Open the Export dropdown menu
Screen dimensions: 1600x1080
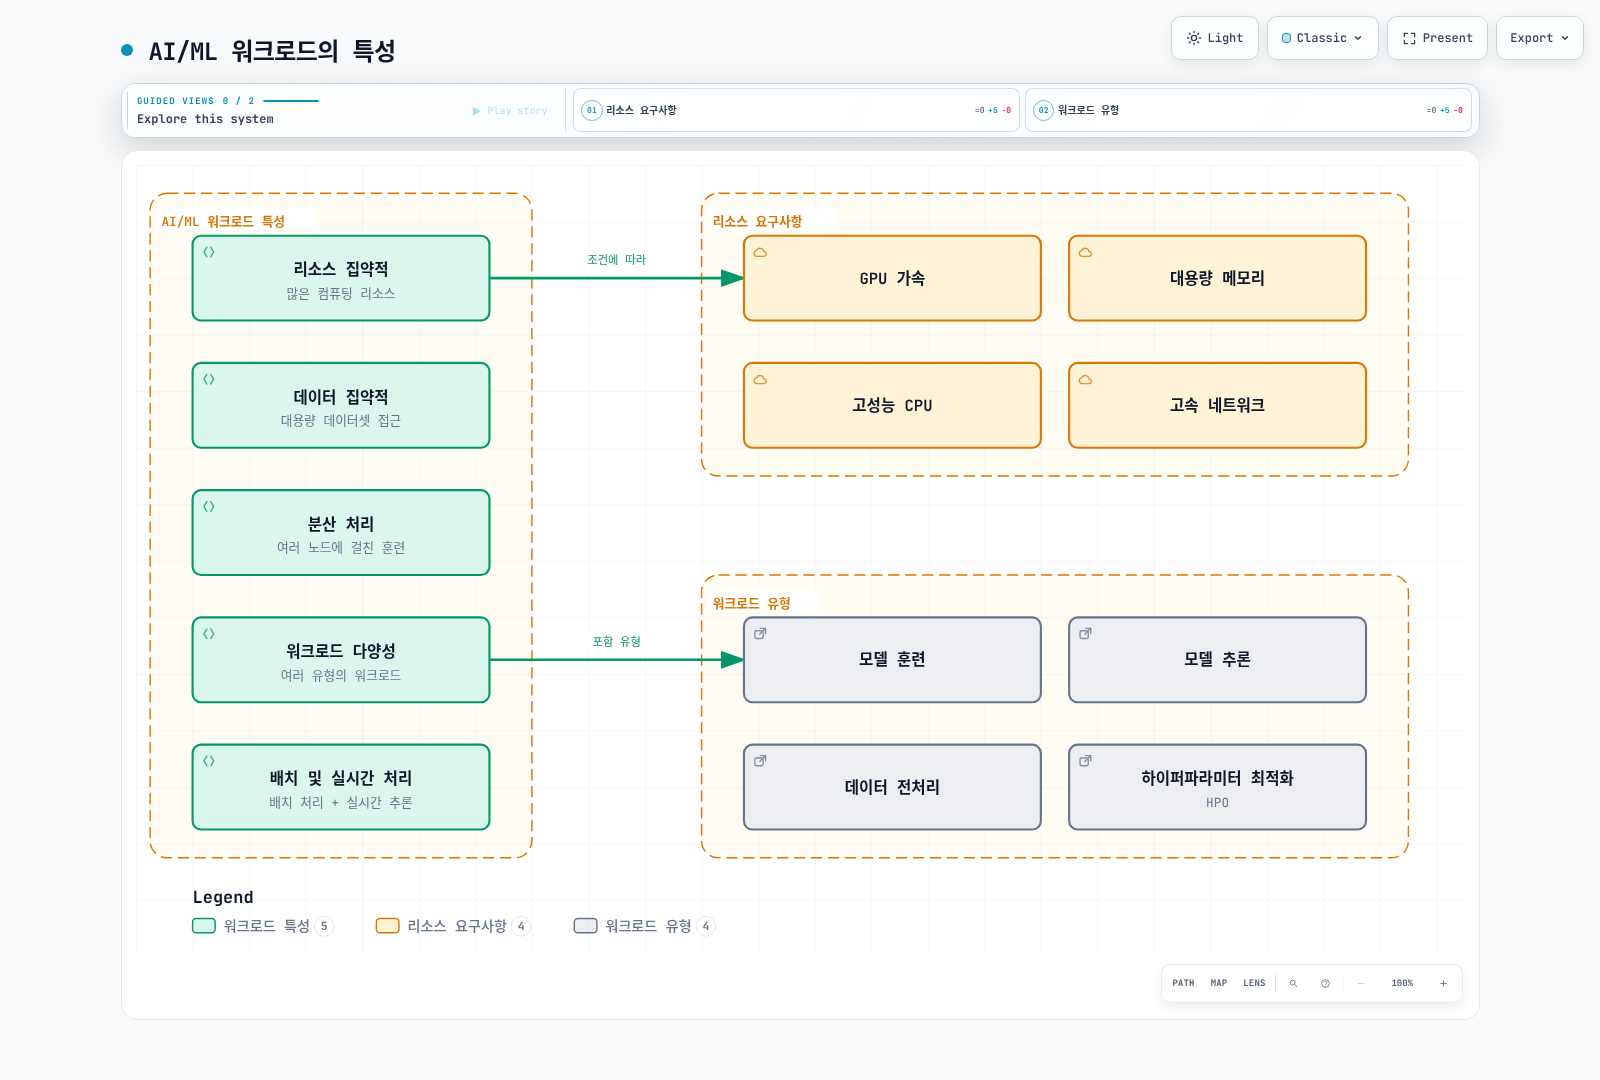[1539, 38]
